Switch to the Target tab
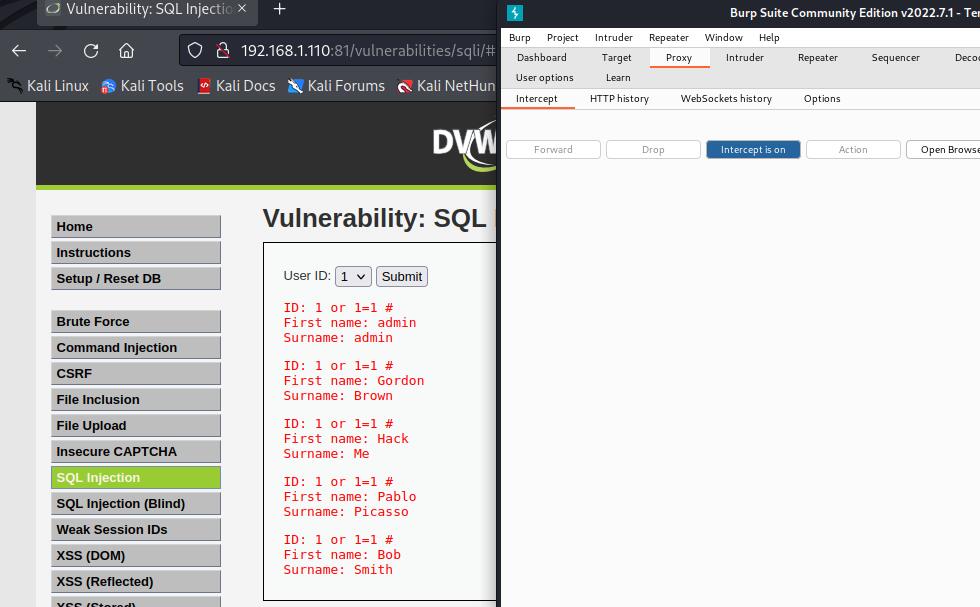Screen dimensions: 980x607 tap(616, 58)
